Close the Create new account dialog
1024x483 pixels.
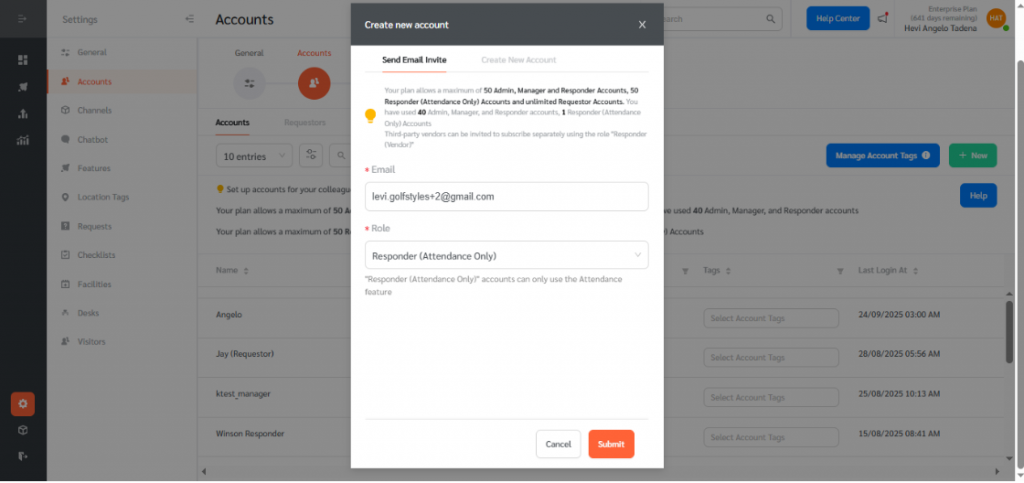(x=642, y=25)
